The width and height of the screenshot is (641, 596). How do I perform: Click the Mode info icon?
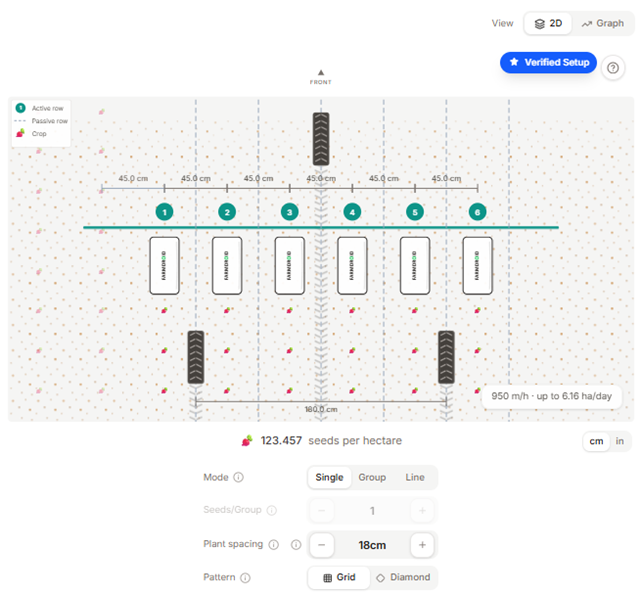[238, 477]
